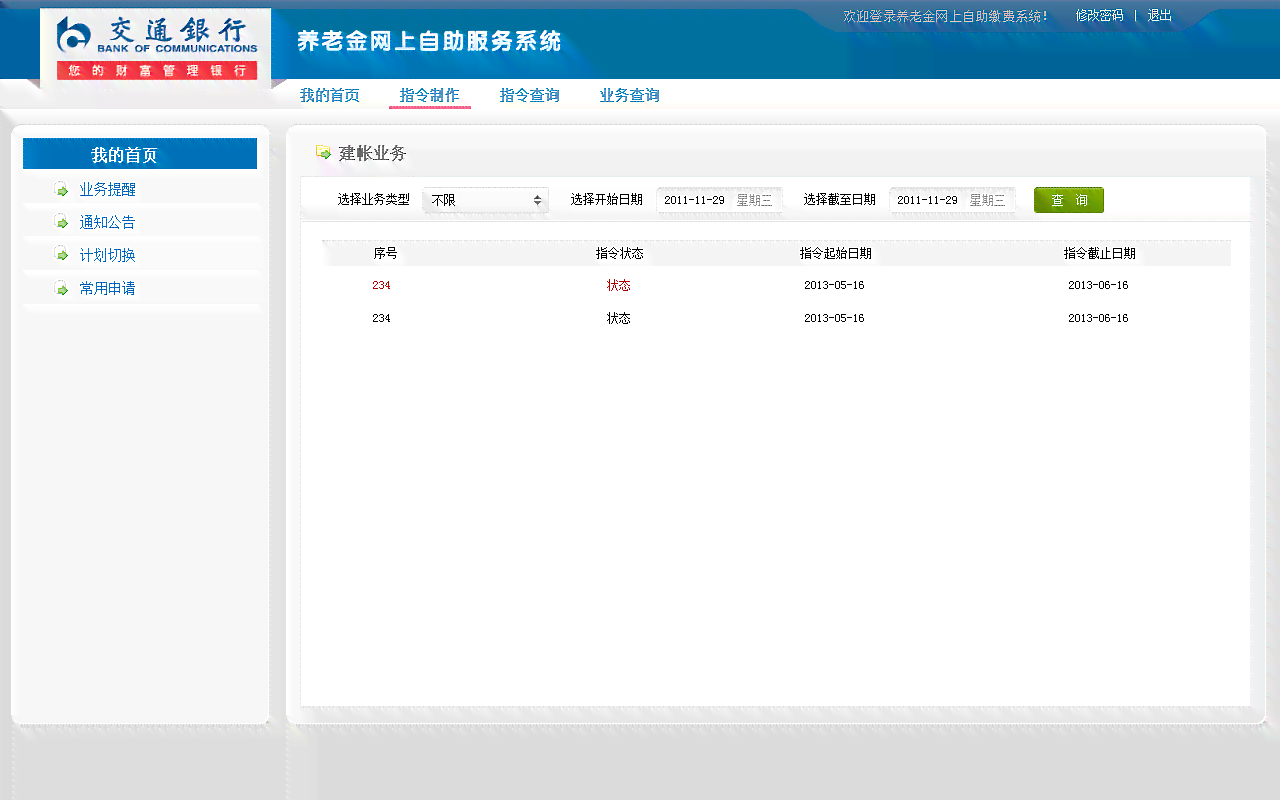Click the arrow icon beside 计划切换

(61, 255)
